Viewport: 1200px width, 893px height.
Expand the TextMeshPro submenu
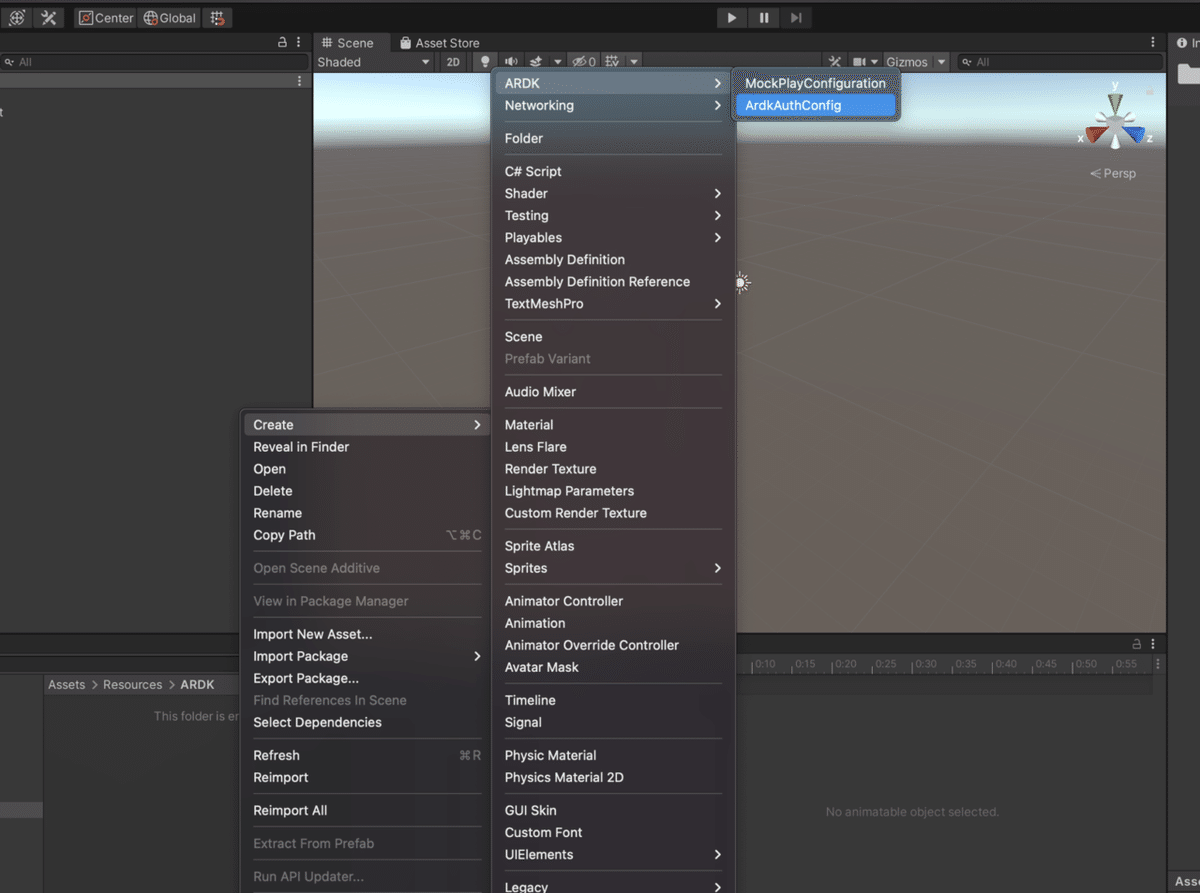click(x=613, y=303)
